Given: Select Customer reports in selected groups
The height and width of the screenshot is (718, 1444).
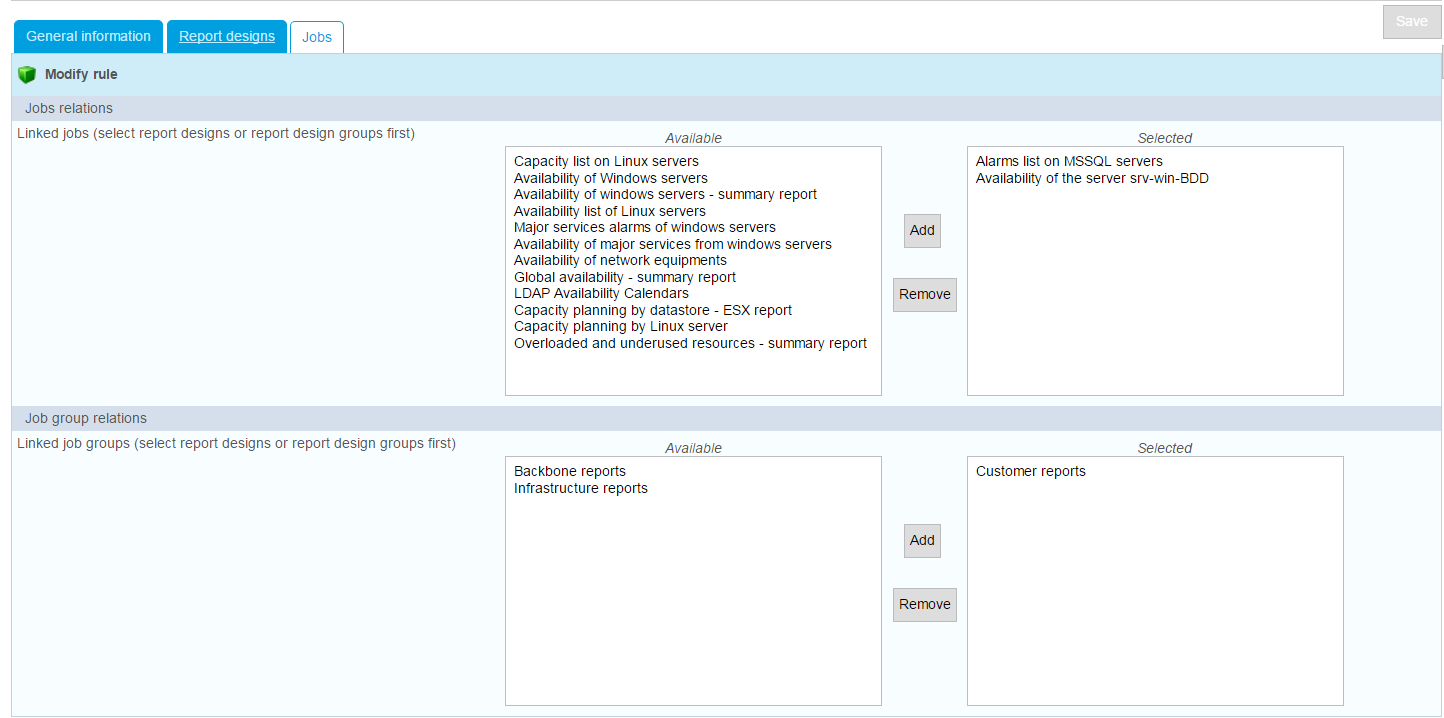Looking at the screenshot, I should (x=1030, y=471).
